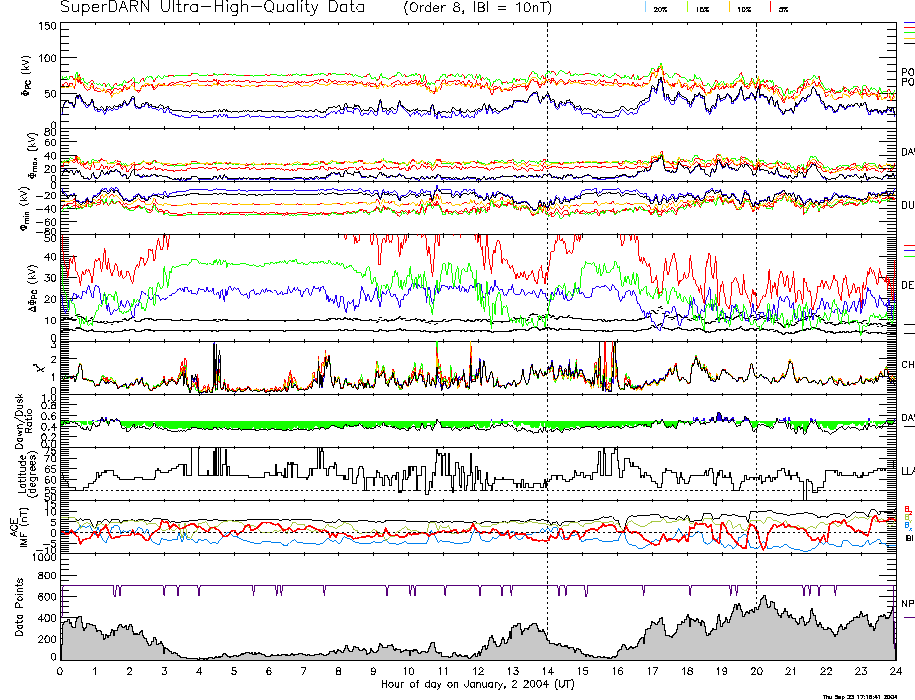Click the '400' tick on Data Points axis
Image resolution: width=915 pixels, height=700 pixels.
47,618
